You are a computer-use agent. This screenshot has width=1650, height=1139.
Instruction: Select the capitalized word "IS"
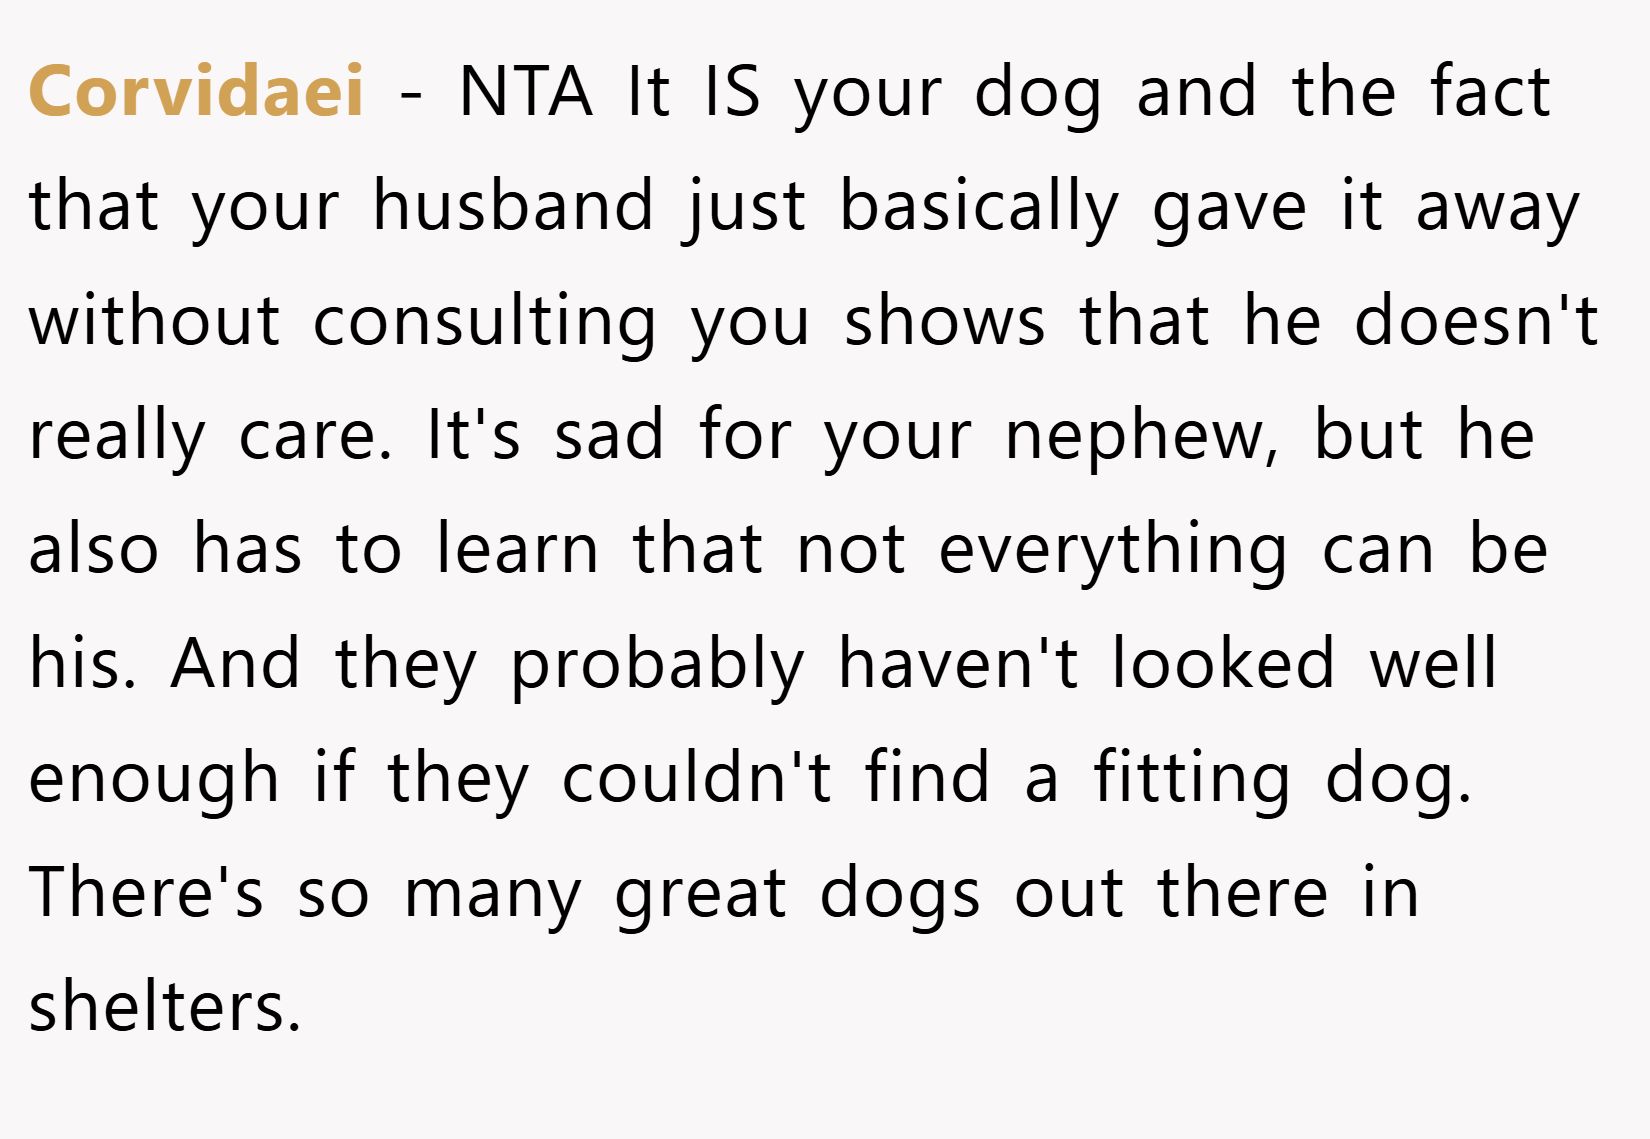(732, 92)
